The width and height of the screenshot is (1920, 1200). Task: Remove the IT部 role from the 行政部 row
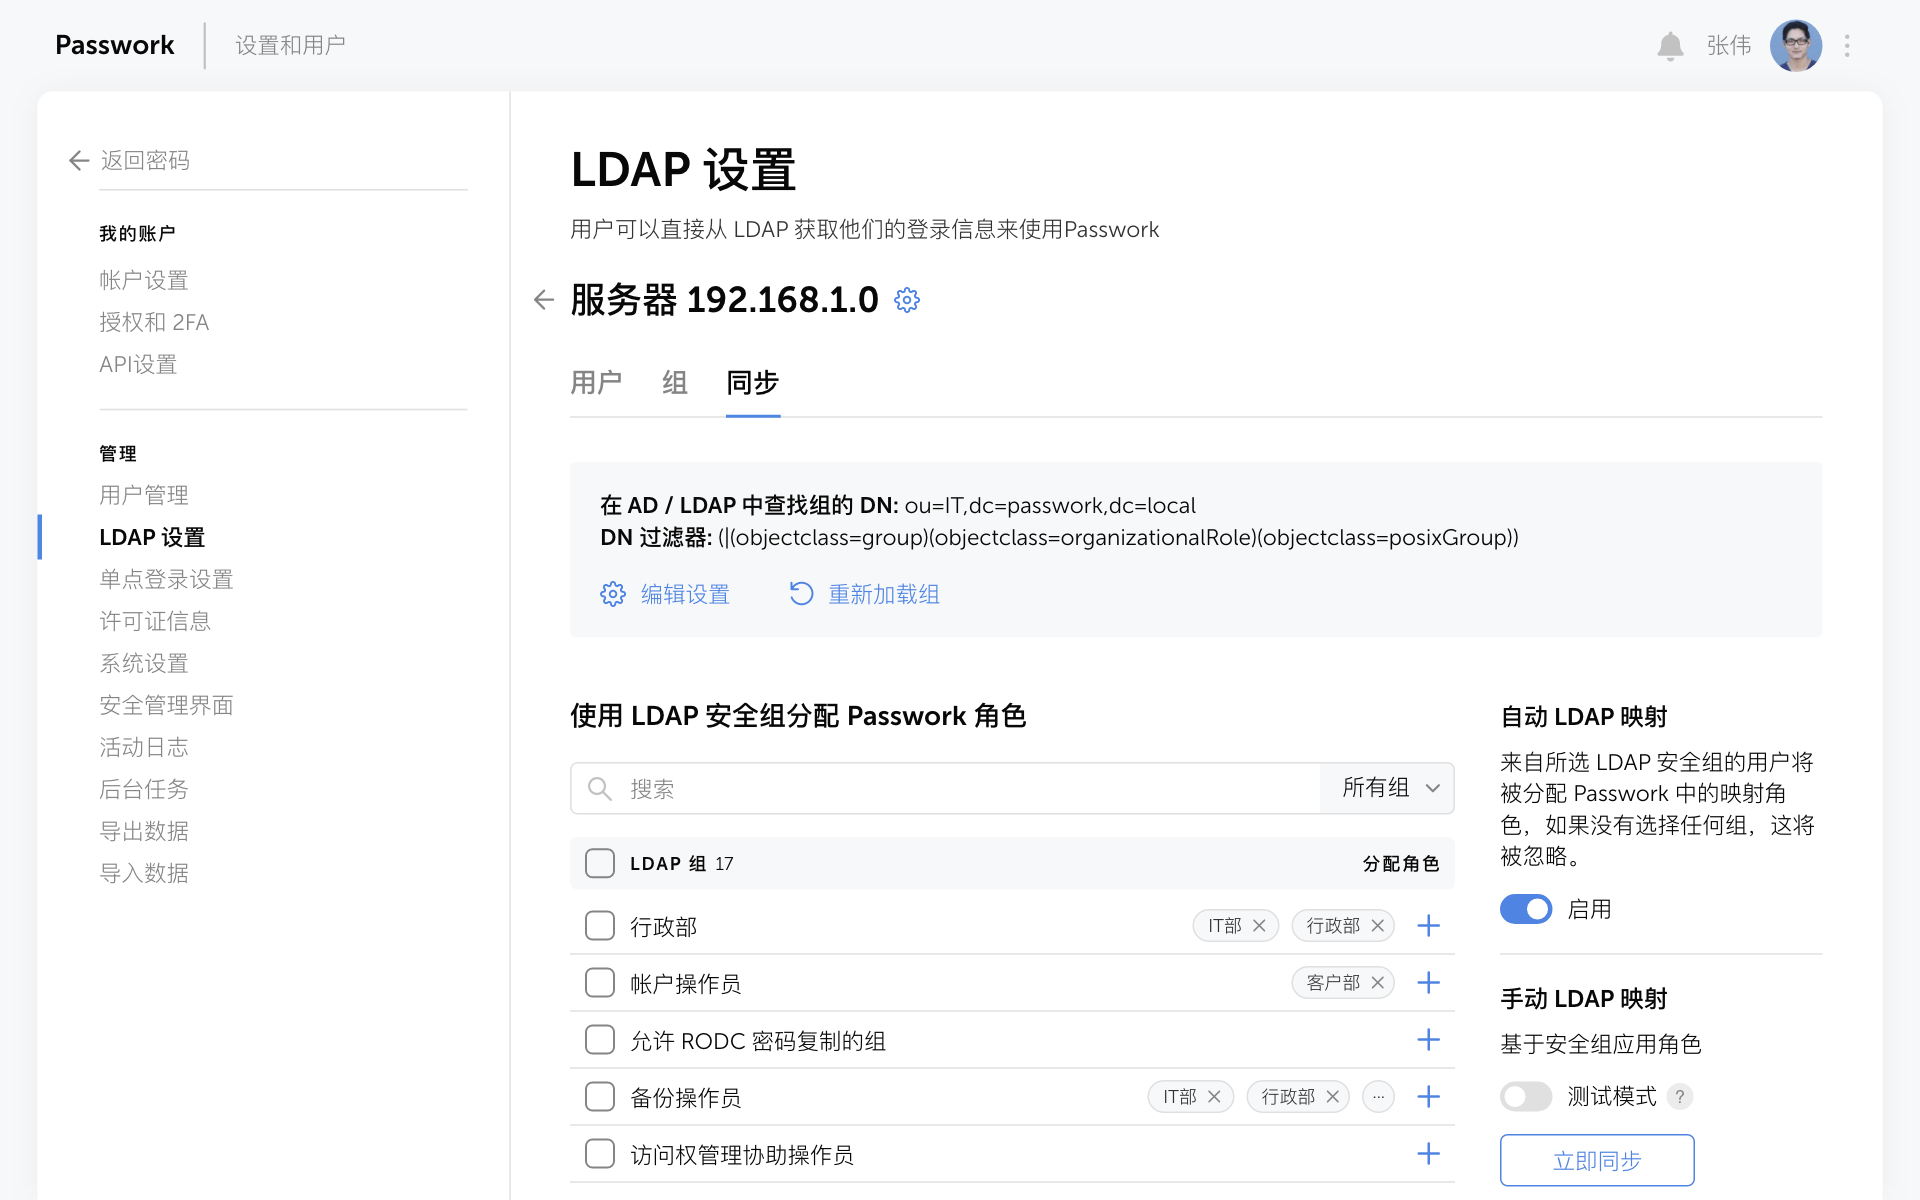pos(1259,926)
